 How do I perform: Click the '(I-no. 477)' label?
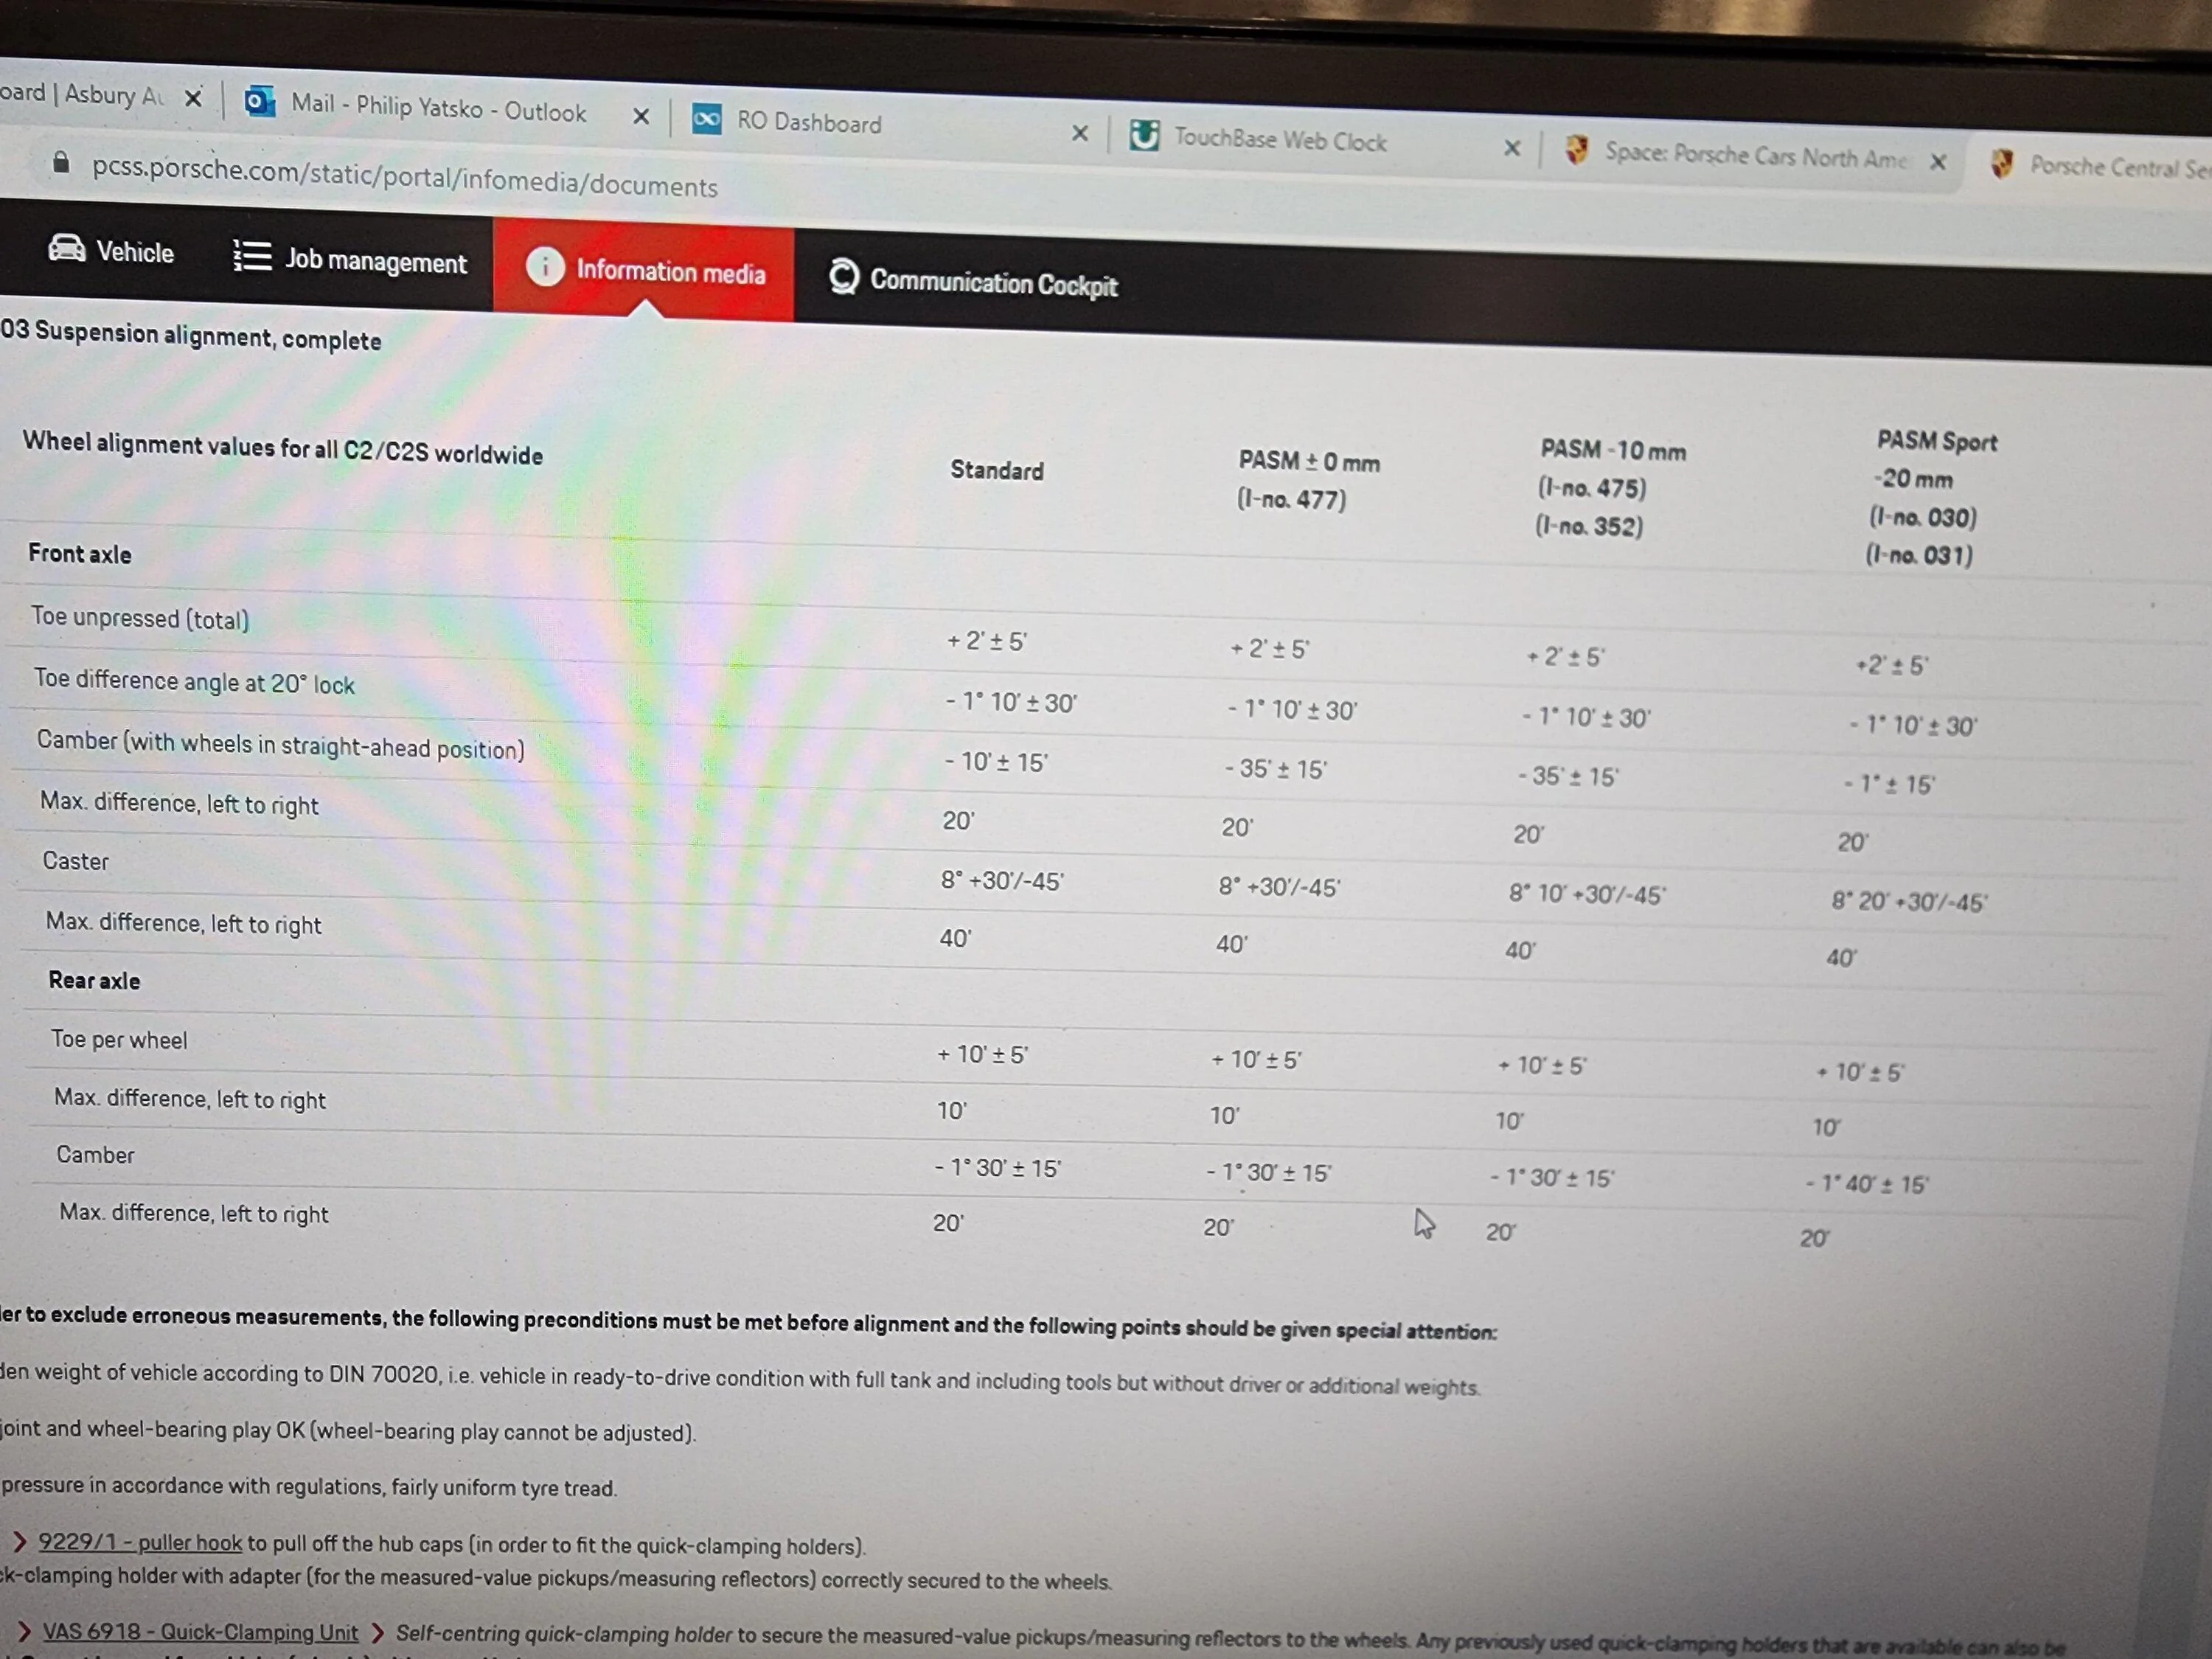click(x=1291, y=498)
